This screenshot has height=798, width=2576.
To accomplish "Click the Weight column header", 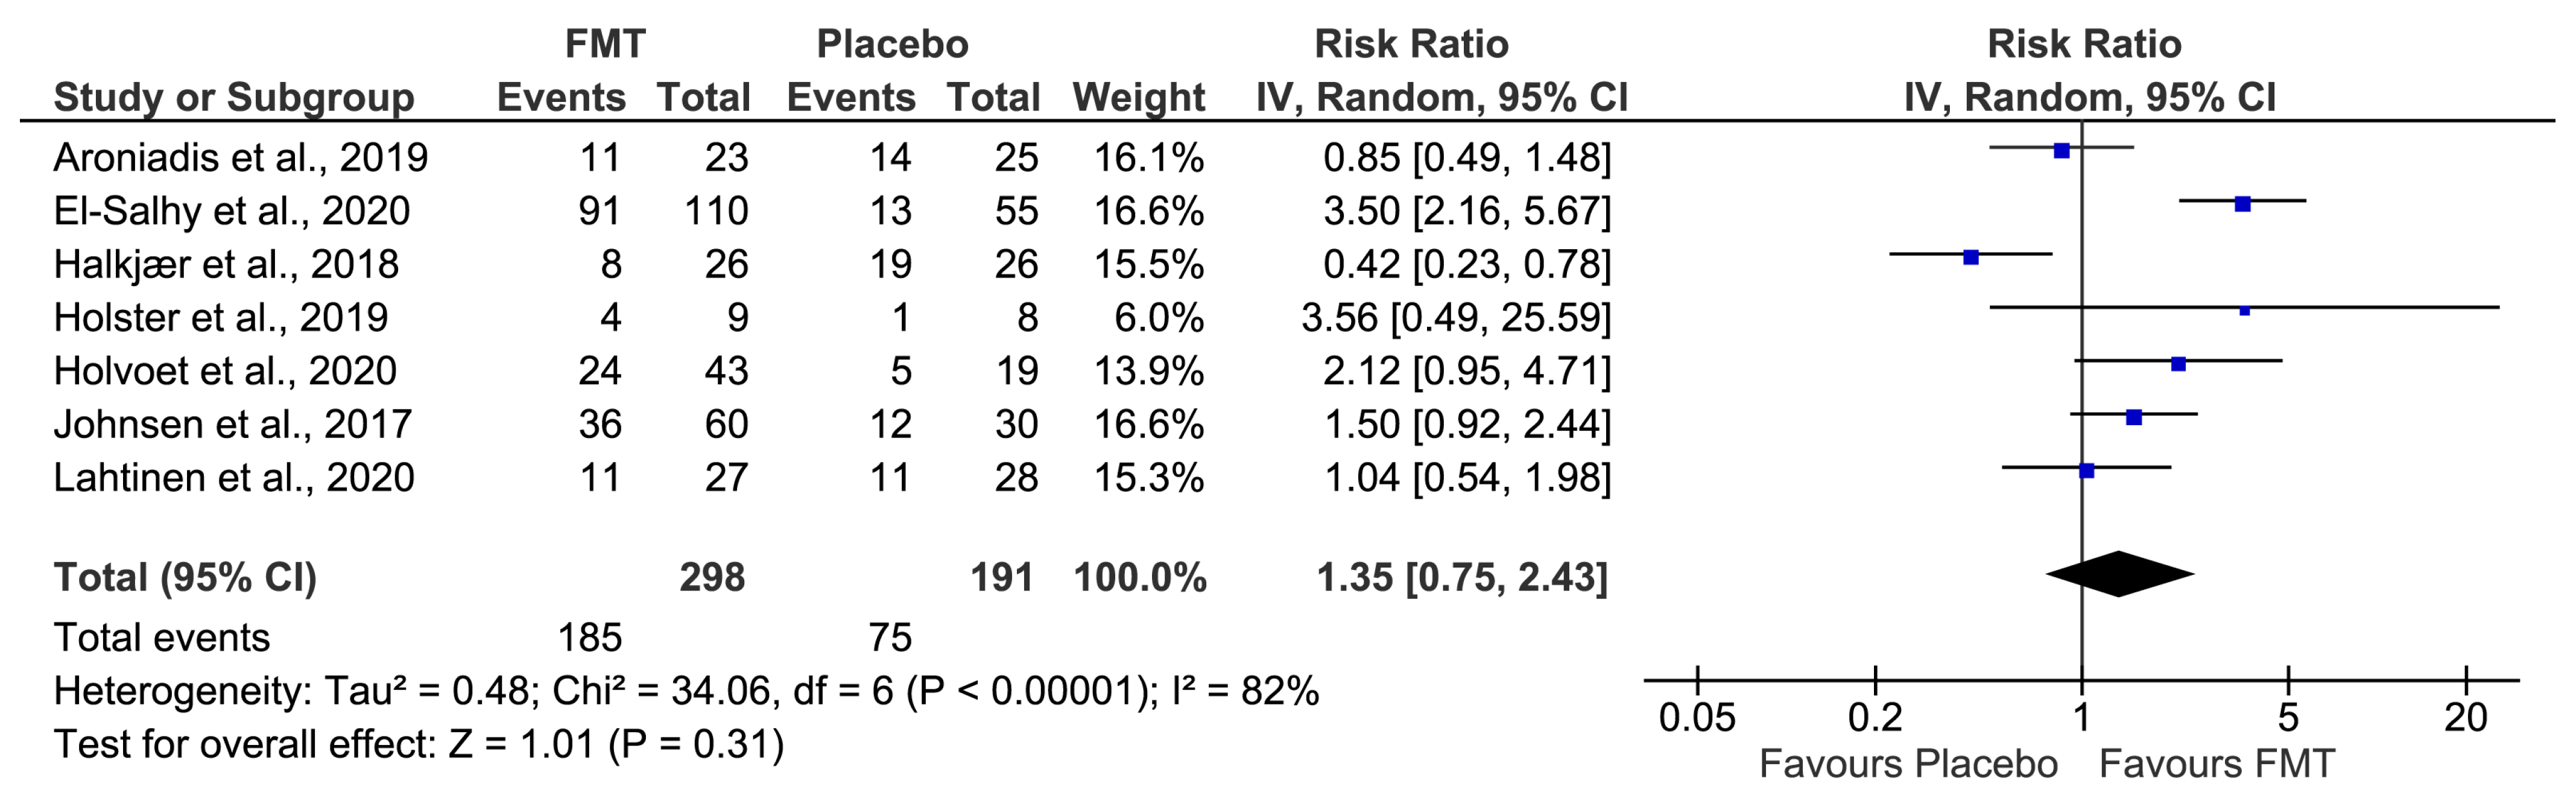I will coord(1138,97).
